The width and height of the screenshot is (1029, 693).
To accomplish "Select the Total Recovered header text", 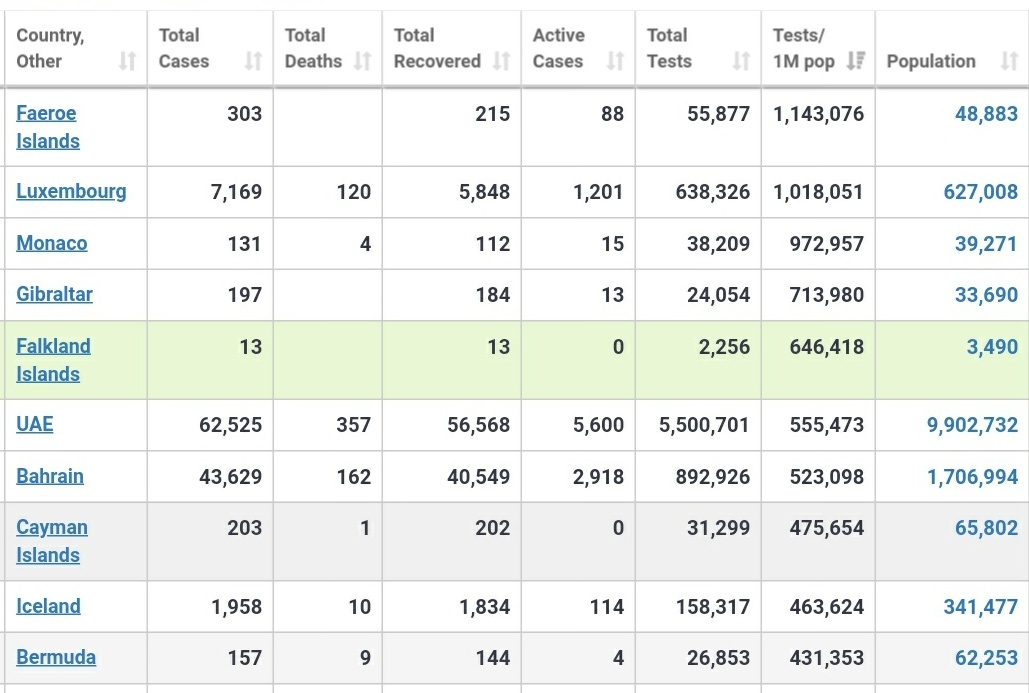I will (437, 48).
